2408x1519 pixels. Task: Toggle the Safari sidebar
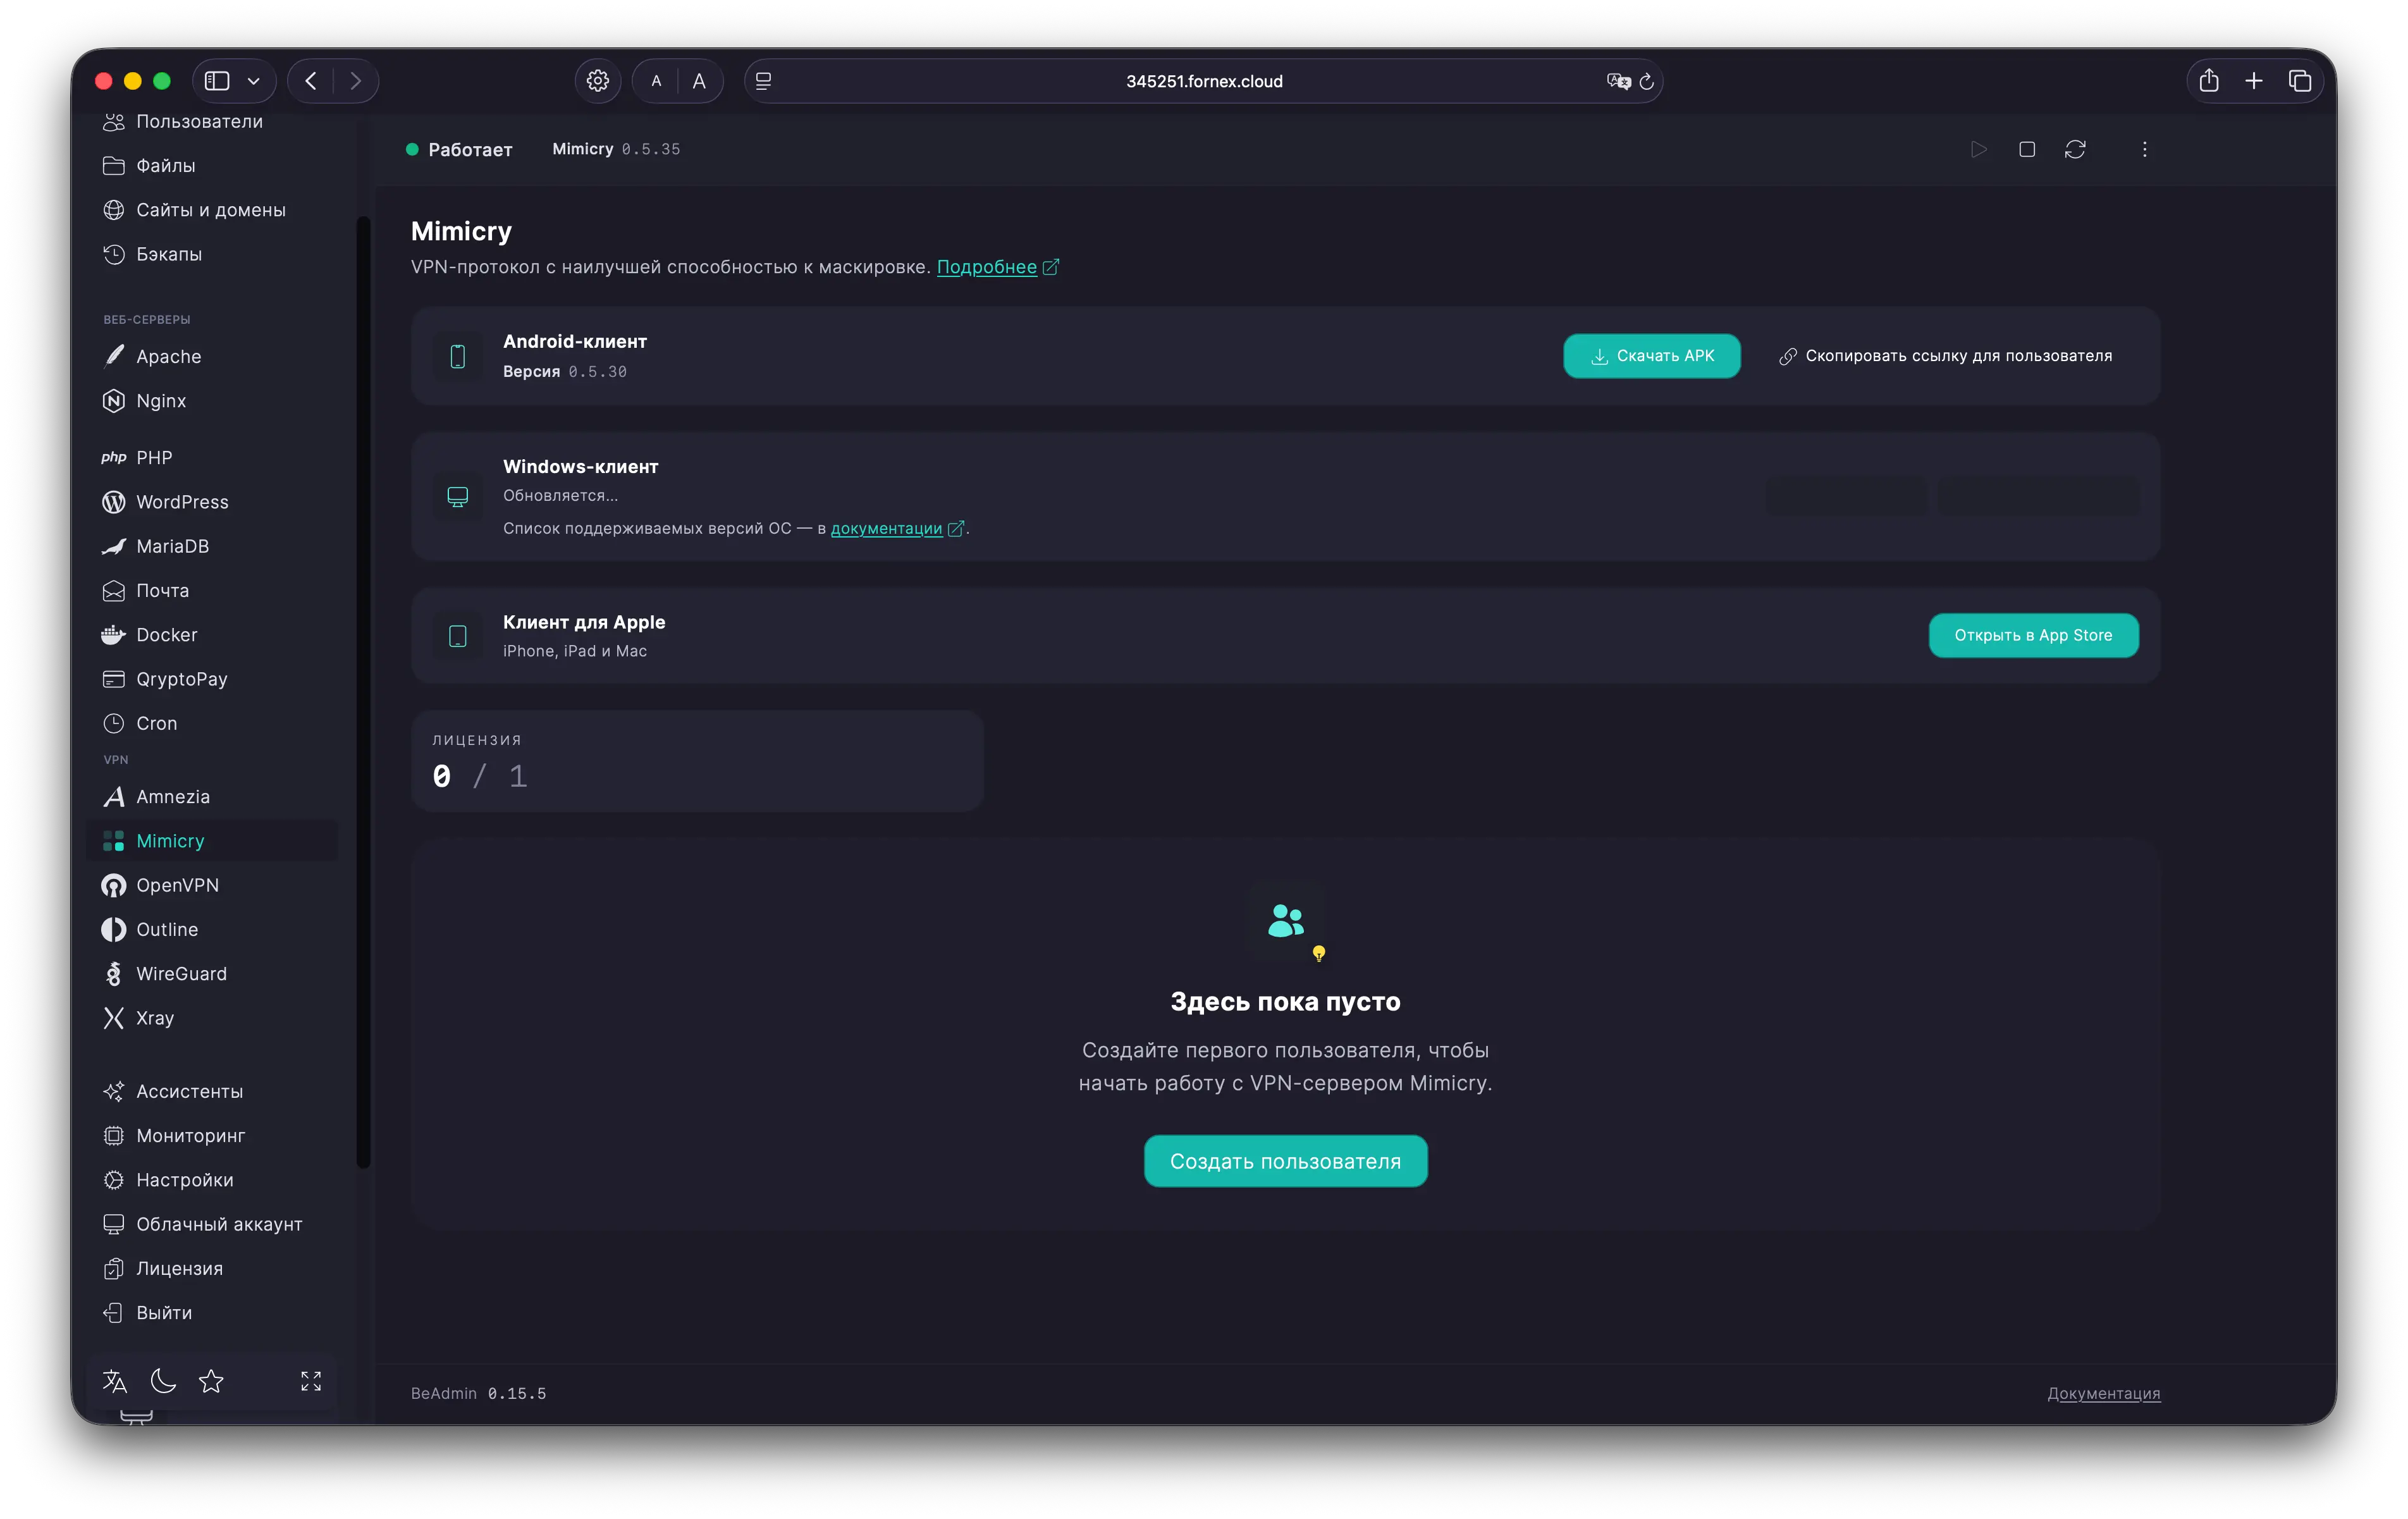coord(217,81)
